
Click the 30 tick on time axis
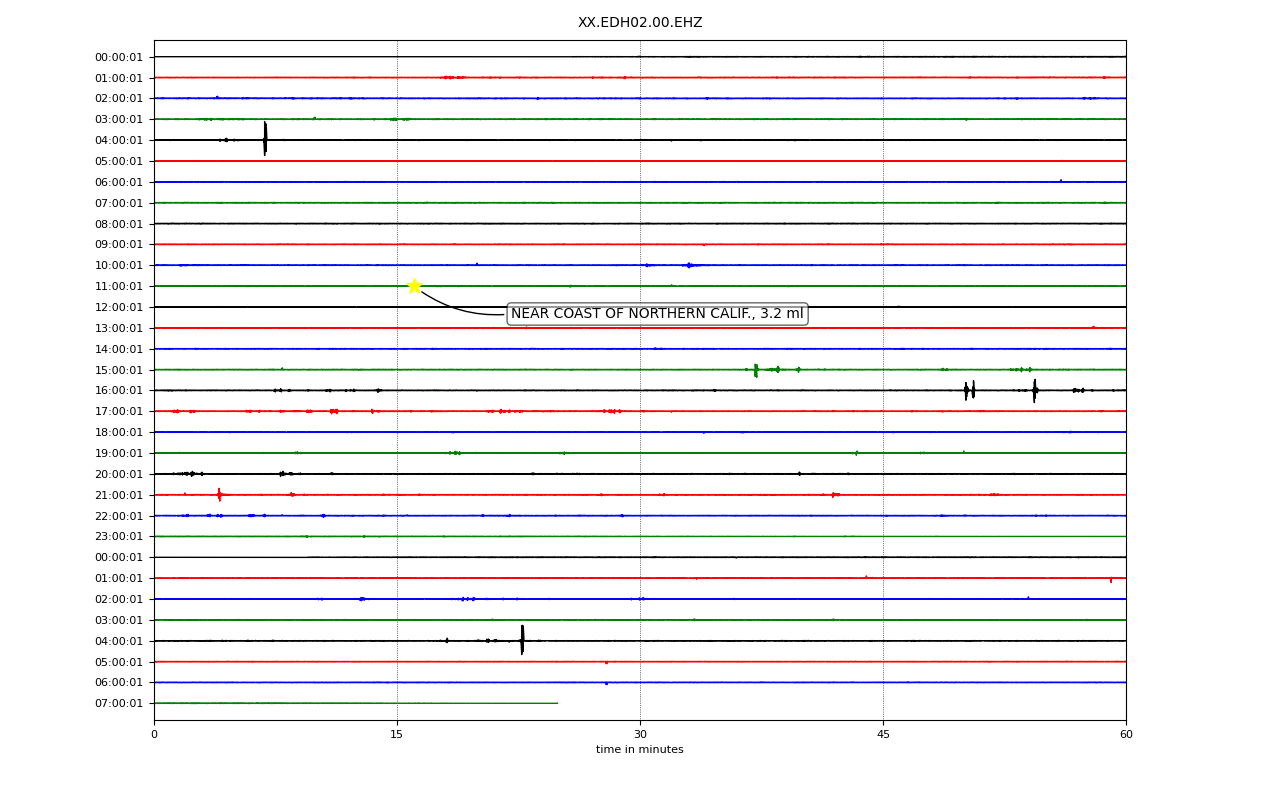click(640, 735)
